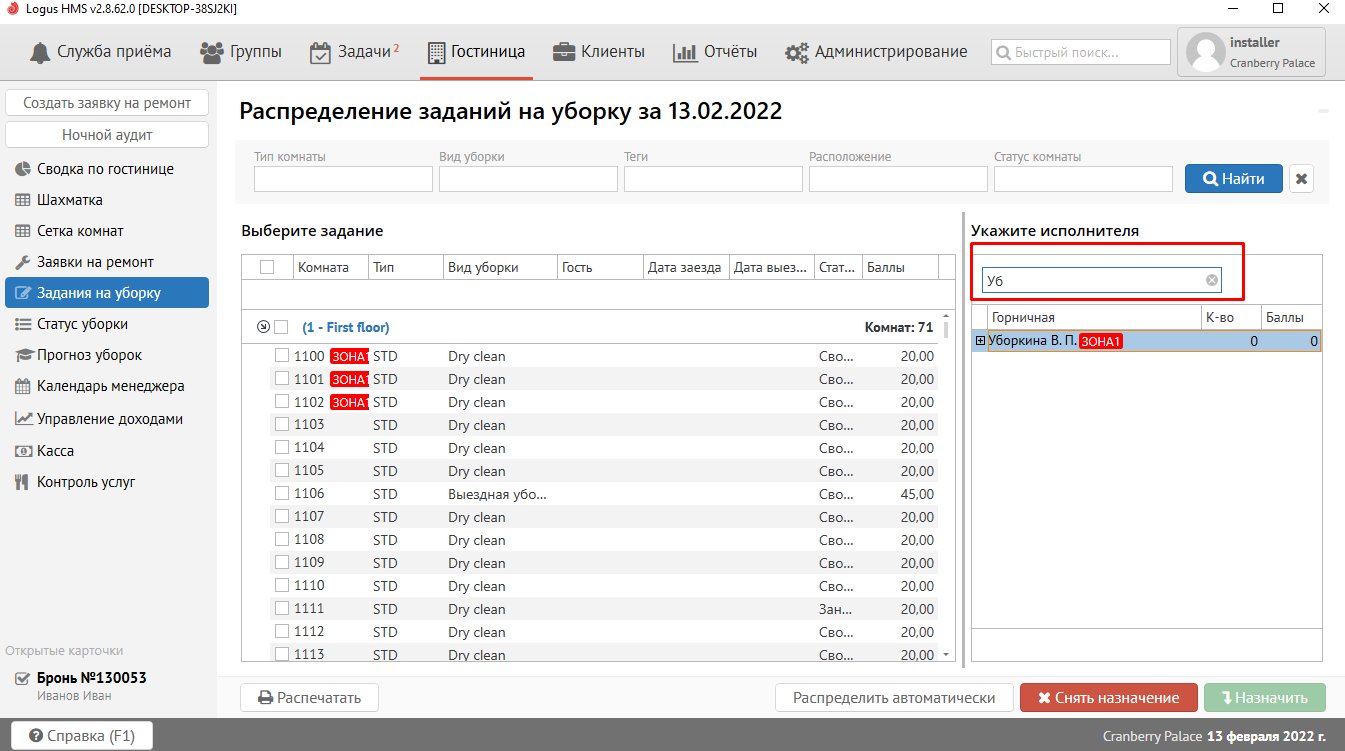Open Прогноз уборок sidebar item
The image size is (1345, 751).
tap(89, 355)
